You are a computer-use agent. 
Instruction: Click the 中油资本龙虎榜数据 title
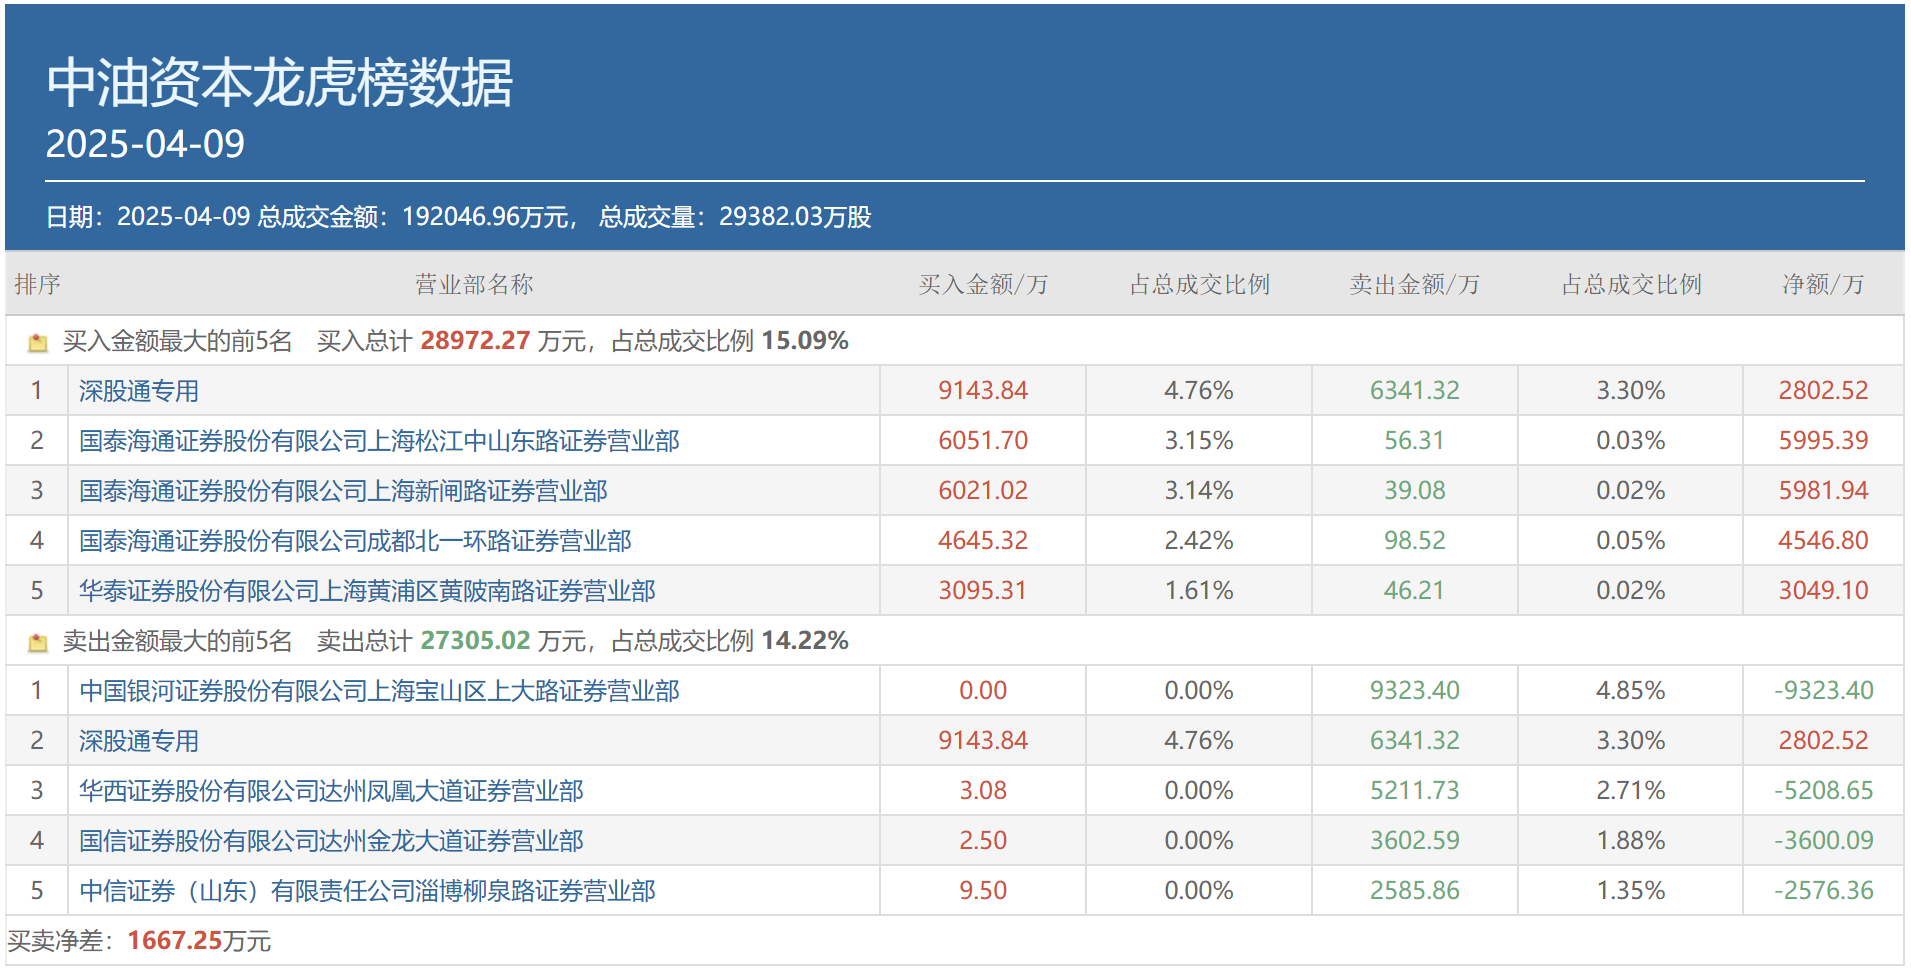(280, 82)
